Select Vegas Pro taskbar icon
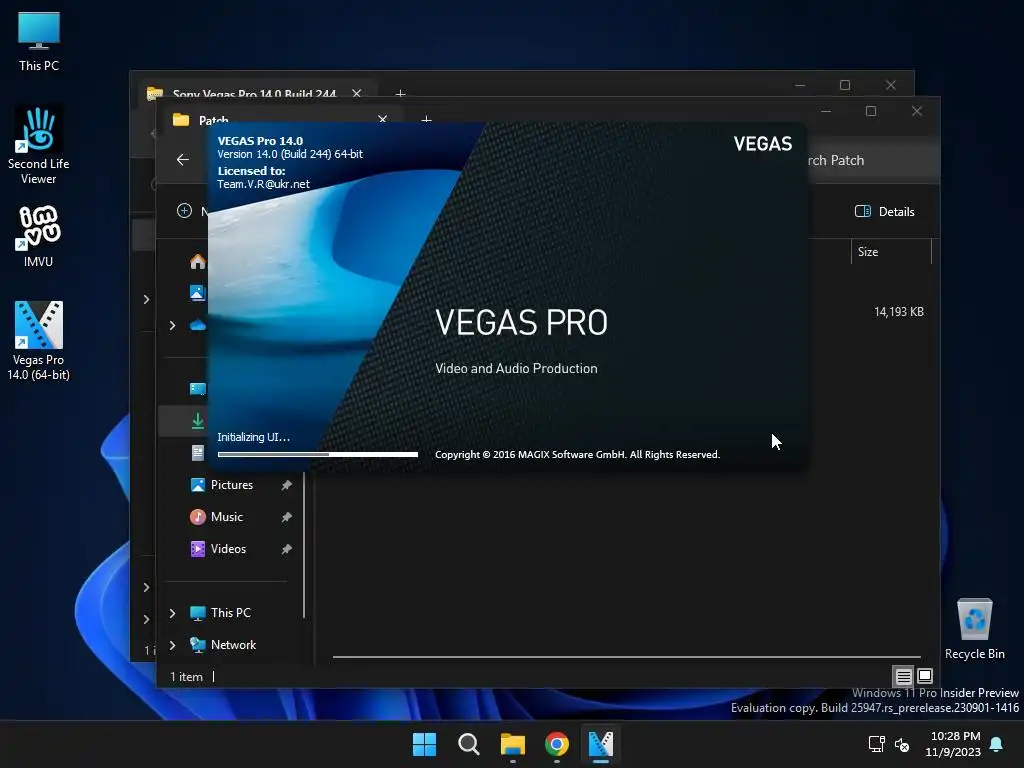The height and width of the screenshot is (768, 1024). tap(601, 744)
